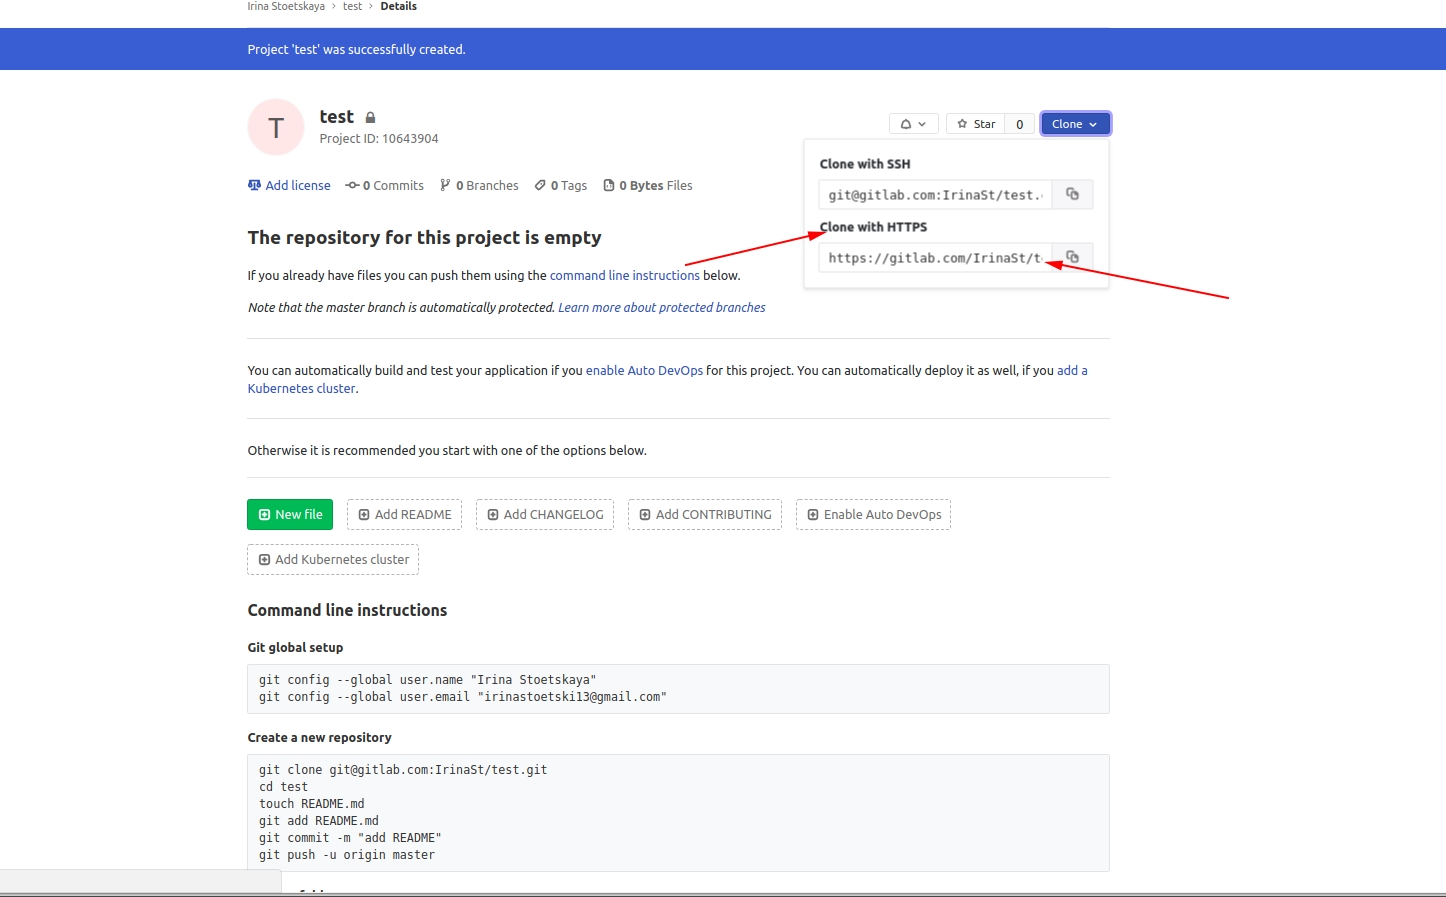Copy the SSH clone URL
Screen dimensions: 1446x897
tap(1072, 194)
